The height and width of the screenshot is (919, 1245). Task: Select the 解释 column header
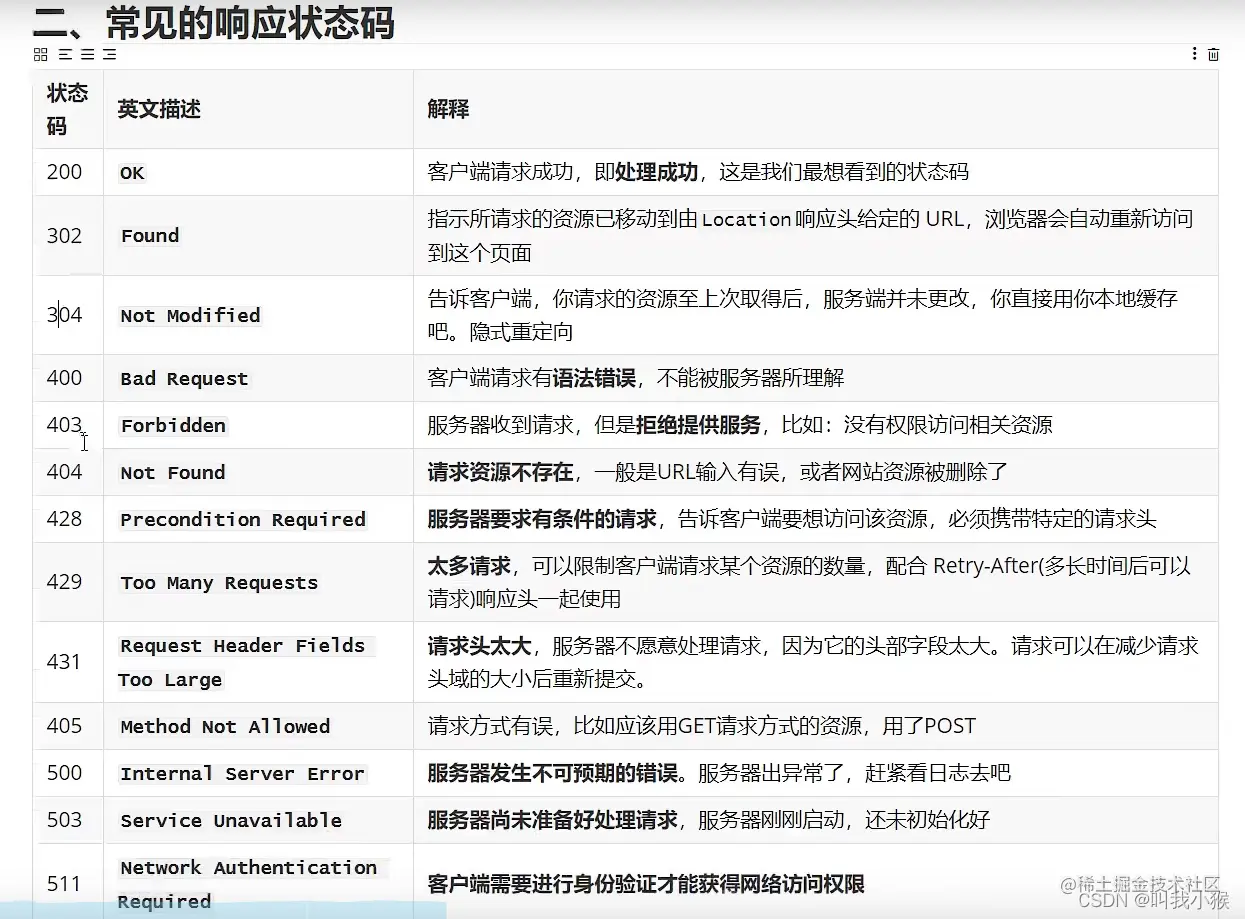click(449, 109)
